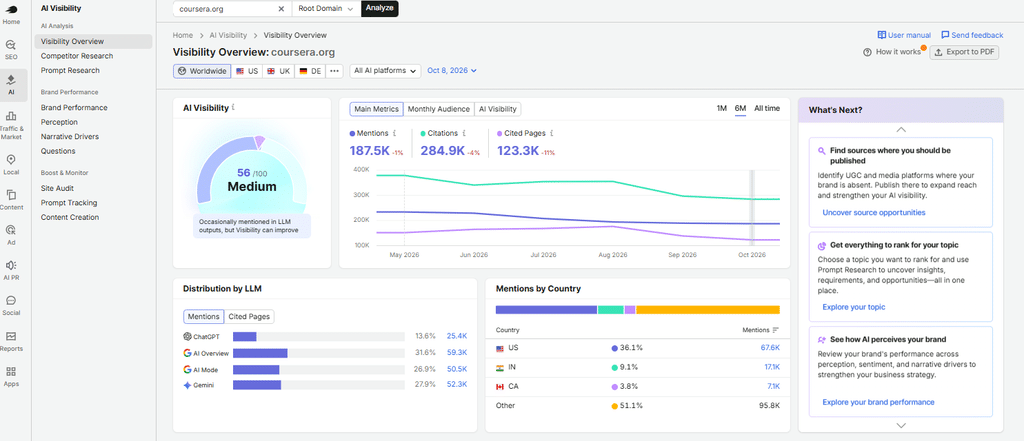
Task: Open the Reports sidebar section
Action: (x=11, y=341)
